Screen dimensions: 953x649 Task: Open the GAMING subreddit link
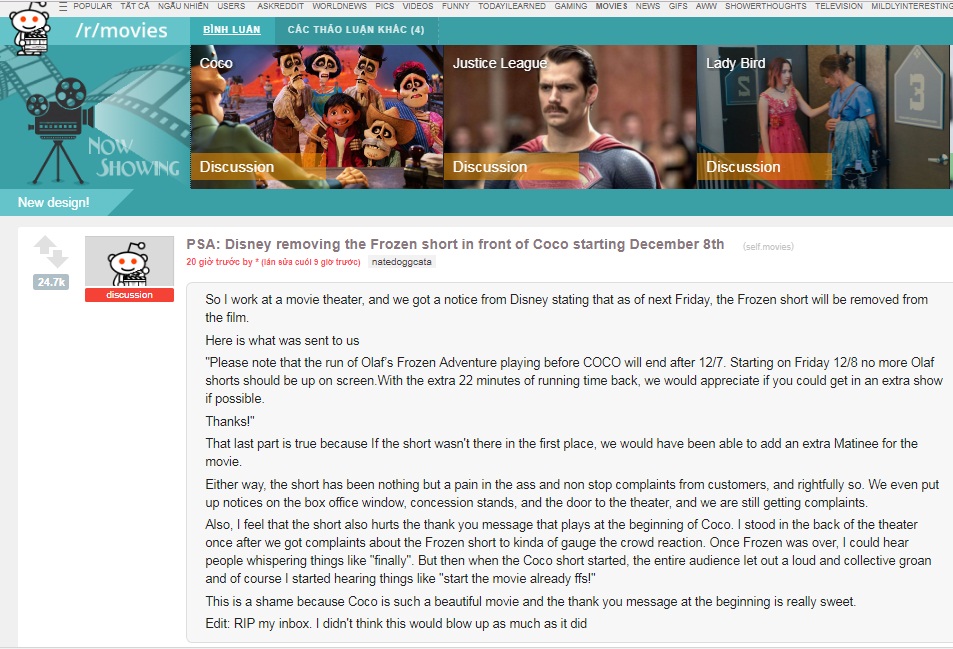tap(571, 6)
